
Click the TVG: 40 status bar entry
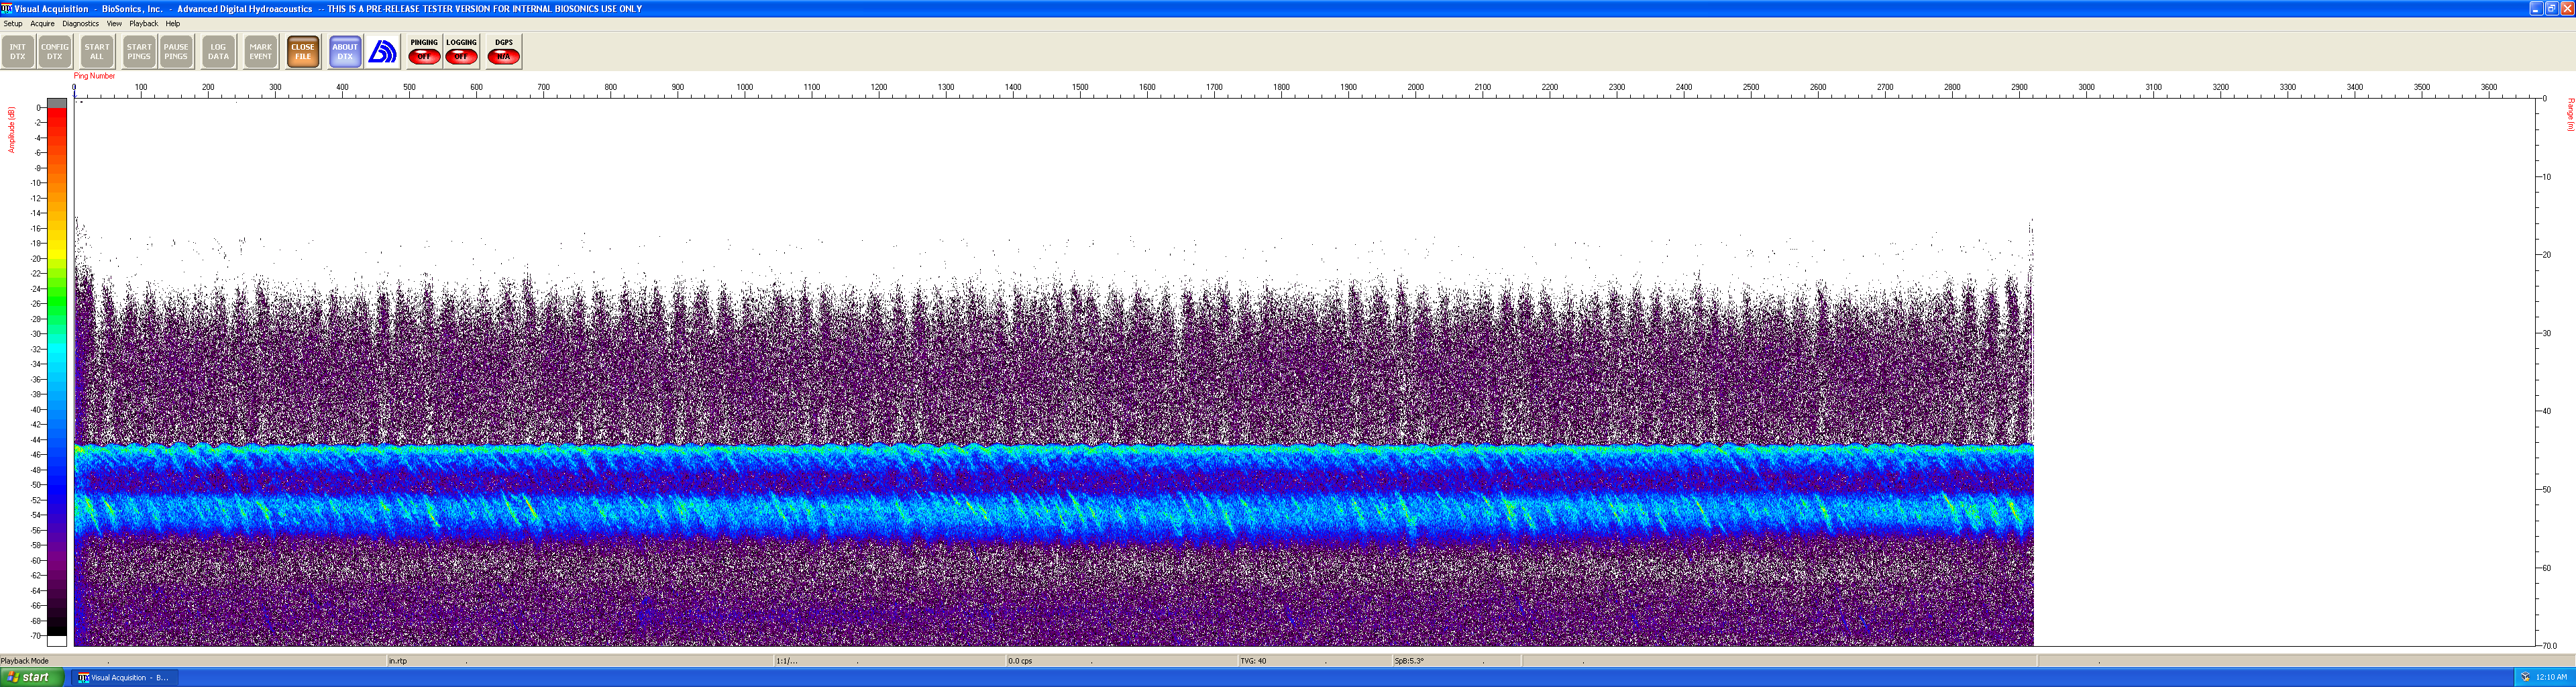(x=1253, y=661)
